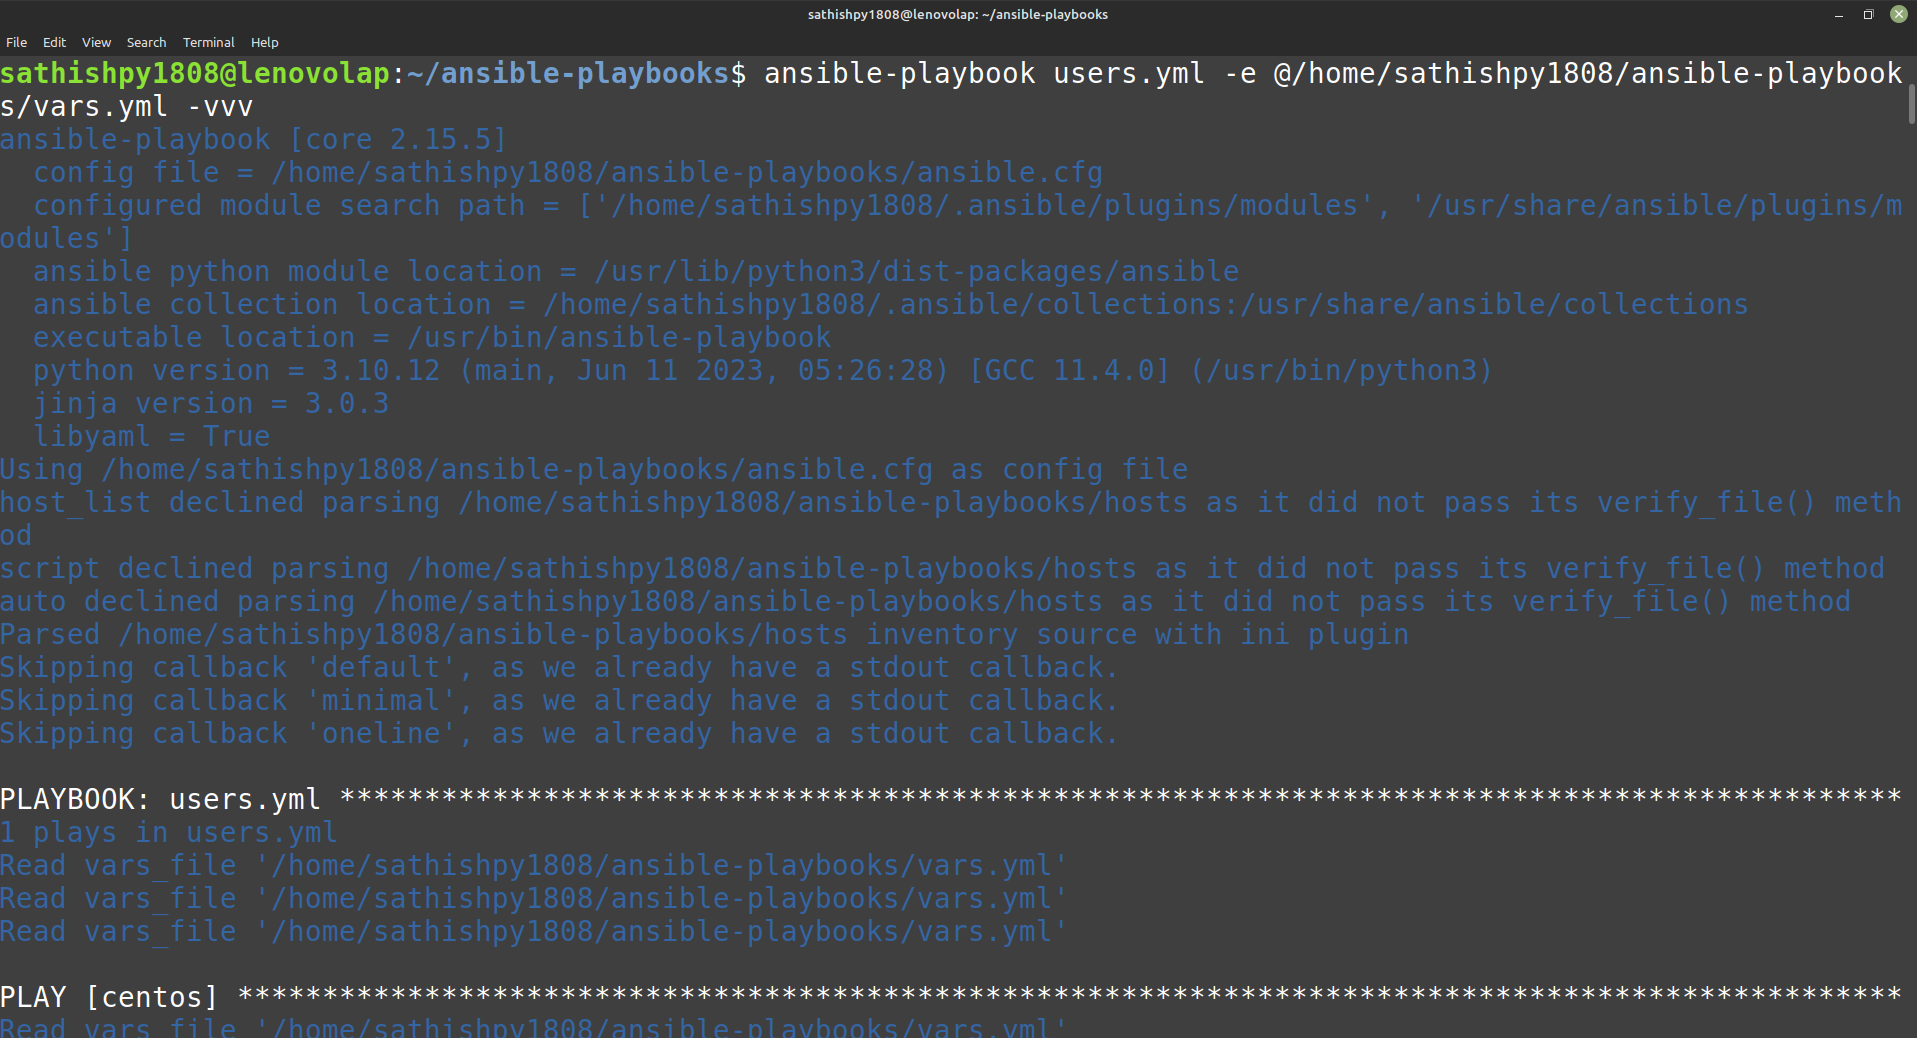Click the '1 plays in users.yml' line
The image size is (1917, 1038).
coord(168,832)
